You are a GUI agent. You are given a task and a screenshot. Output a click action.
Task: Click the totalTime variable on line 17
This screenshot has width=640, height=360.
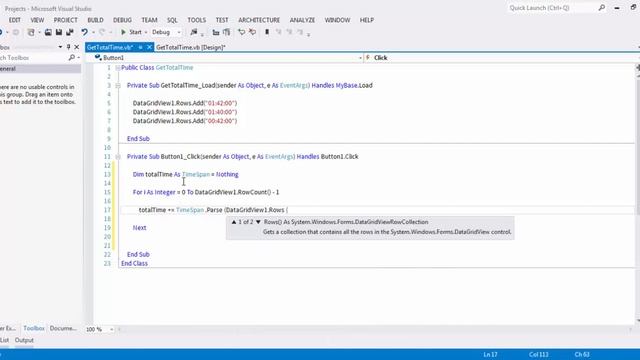click(x=152, y=210)
